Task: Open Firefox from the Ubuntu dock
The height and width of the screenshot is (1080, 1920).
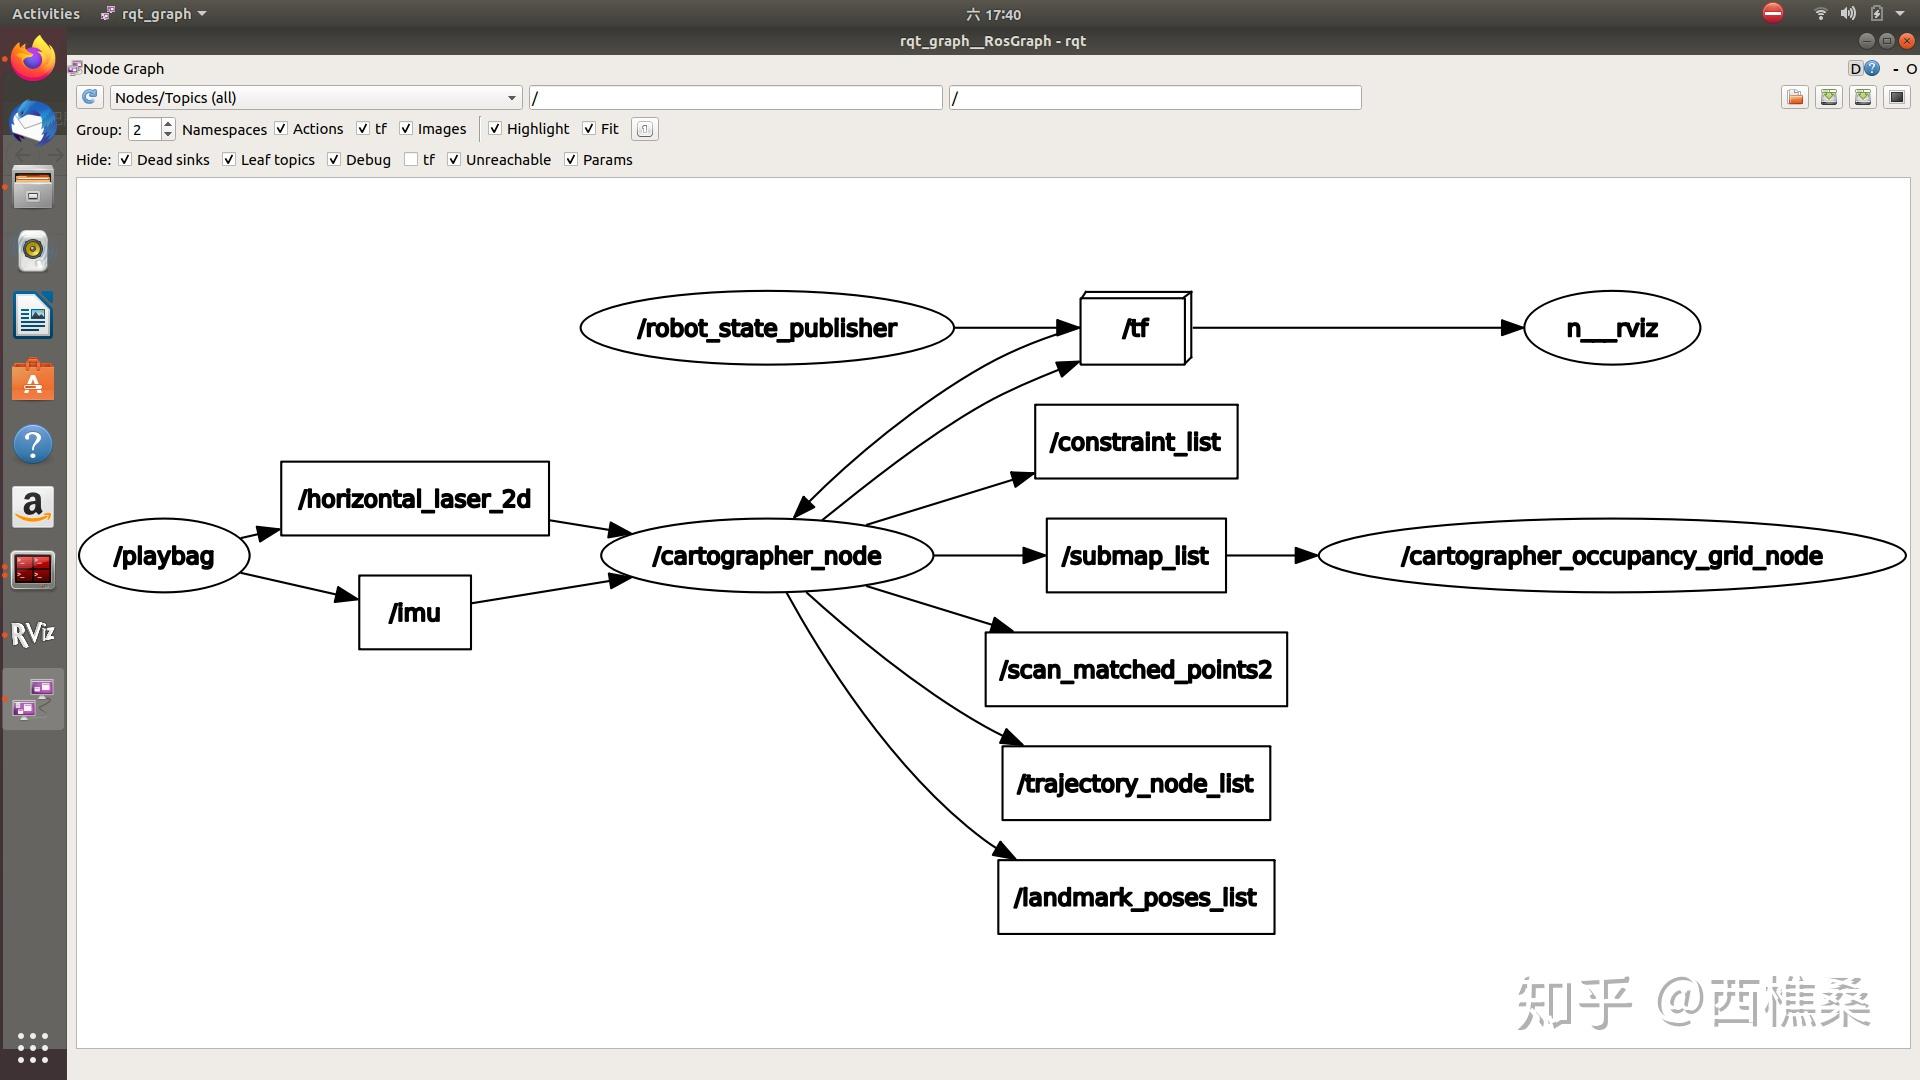Action: 33,60
